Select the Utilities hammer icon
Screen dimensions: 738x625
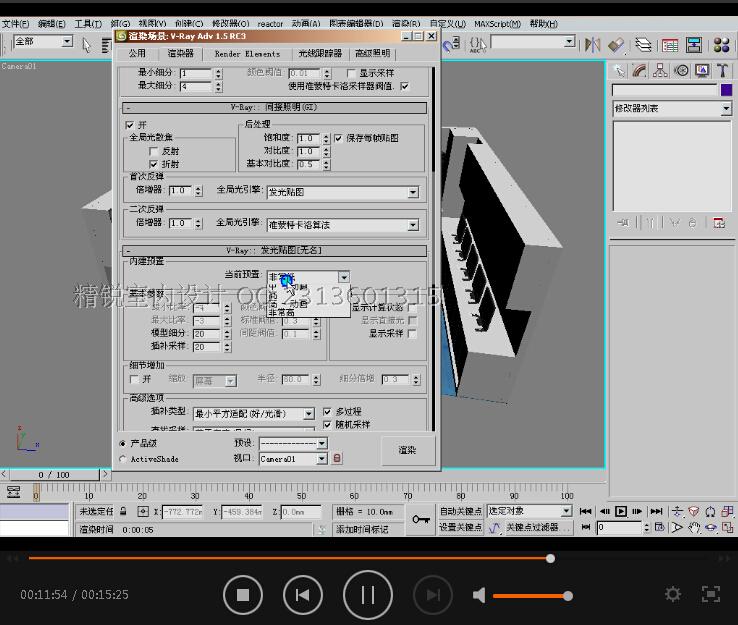tap(722, 71)
